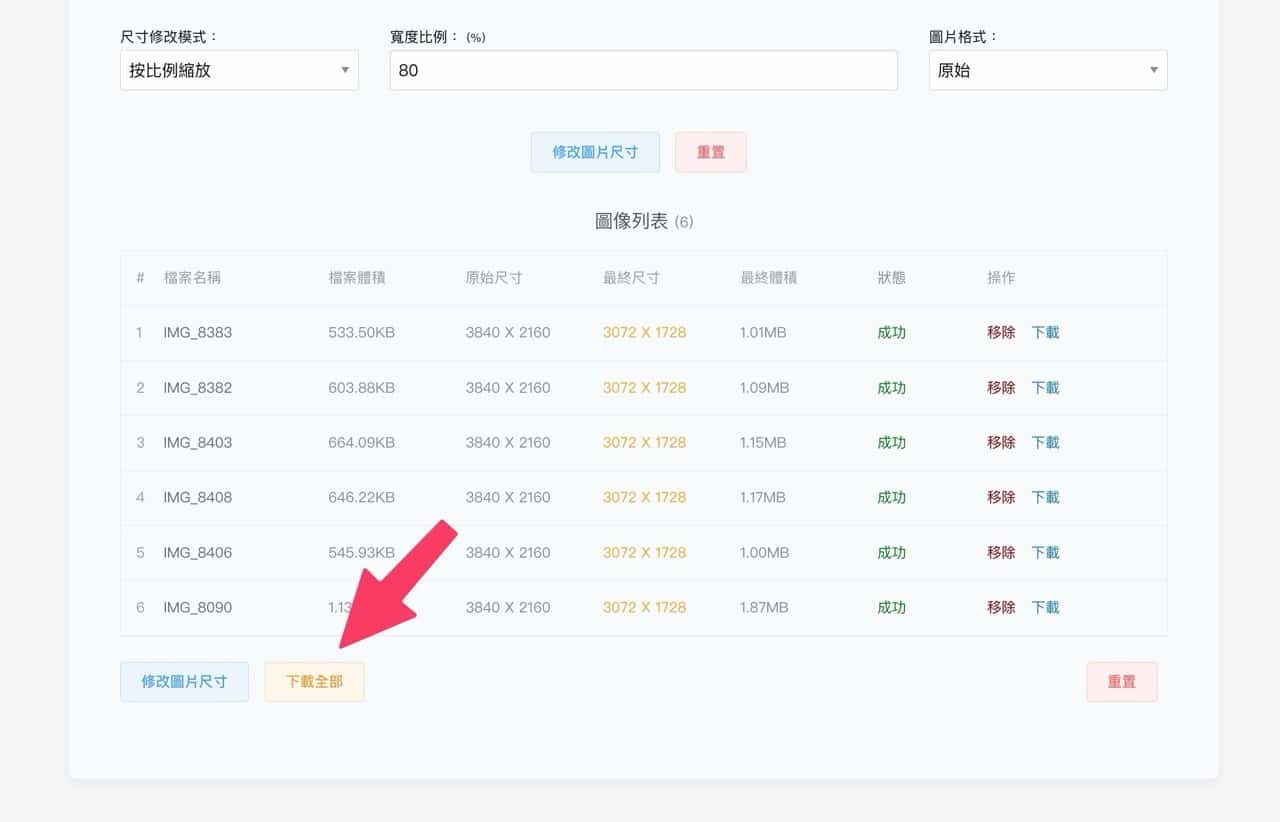The height and width of the screenshot is (822, 1280).
Task: Download the IMG_8383 image
Action: pyautogui.click(x=1045, y=333)
